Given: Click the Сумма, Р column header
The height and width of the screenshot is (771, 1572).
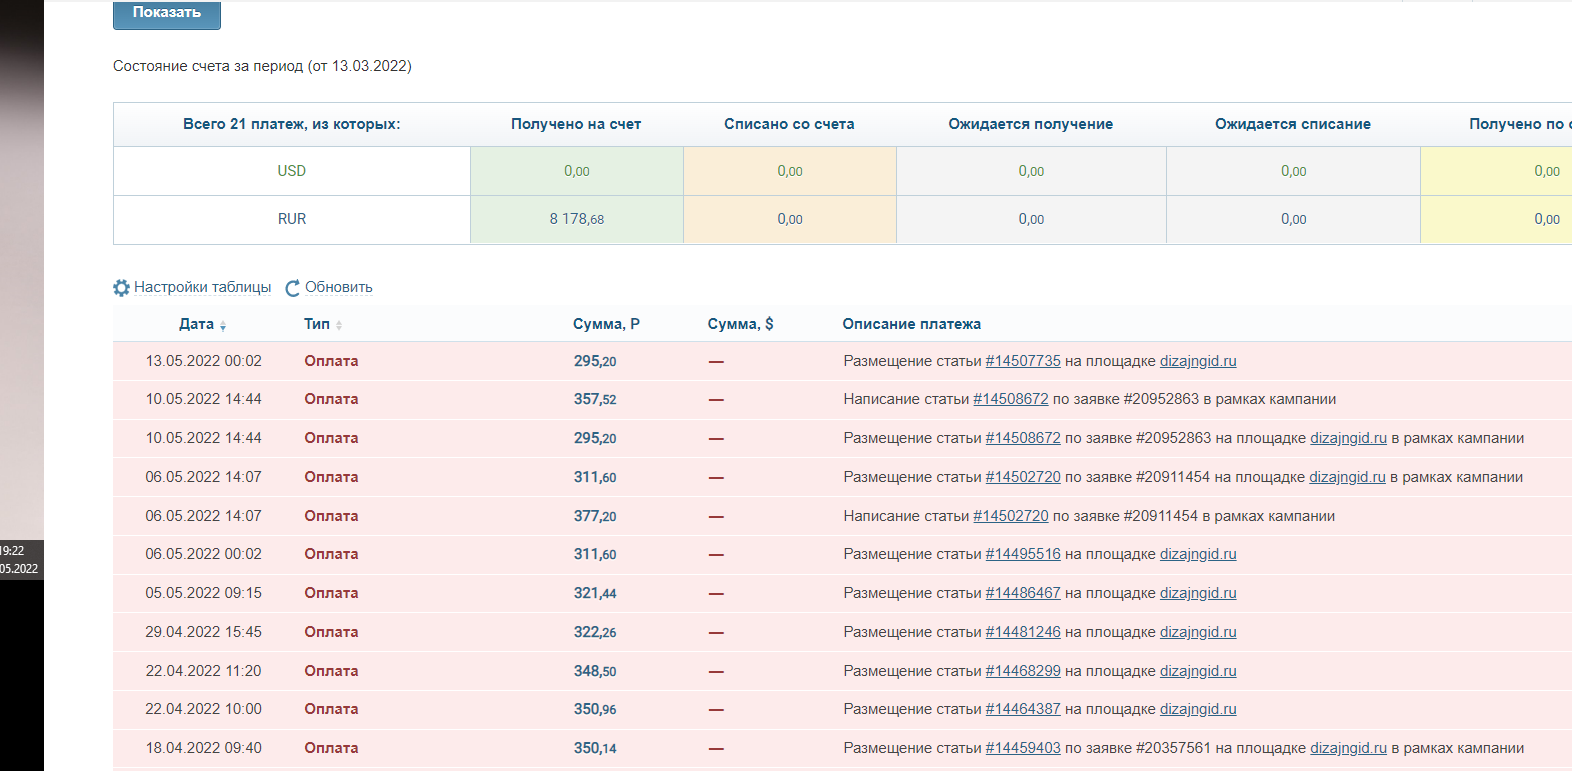Looking at the screenshot, I should point(606,324).
